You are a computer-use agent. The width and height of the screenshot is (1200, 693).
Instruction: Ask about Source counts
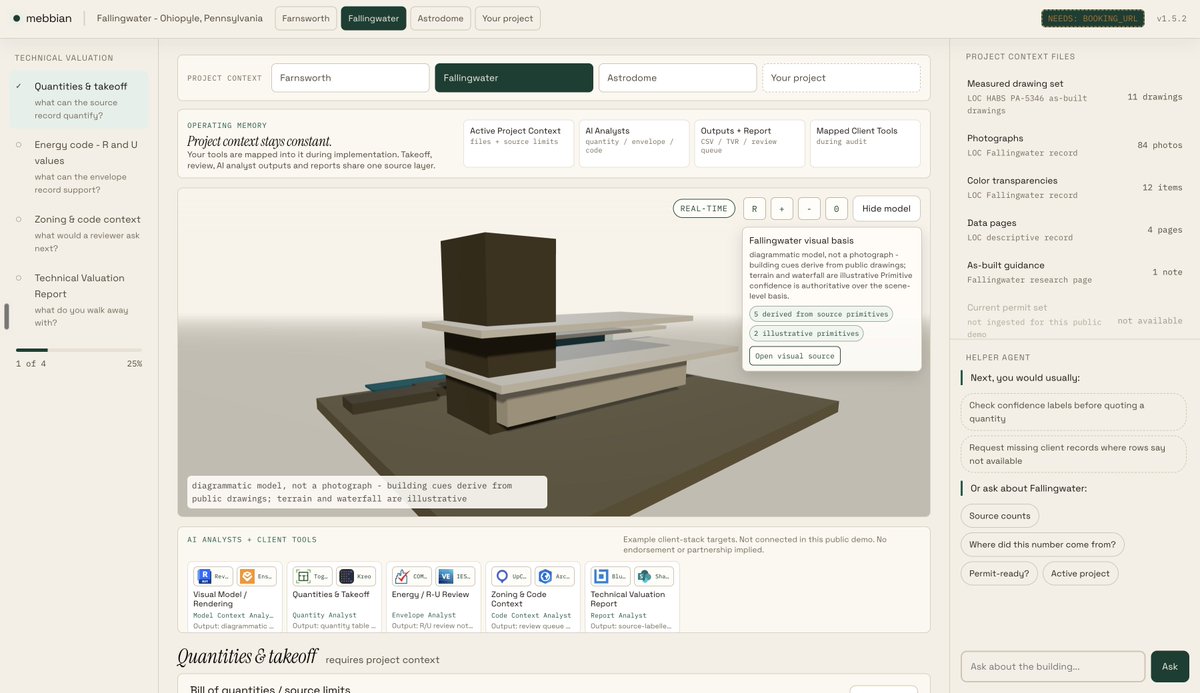click(1000, 516)
